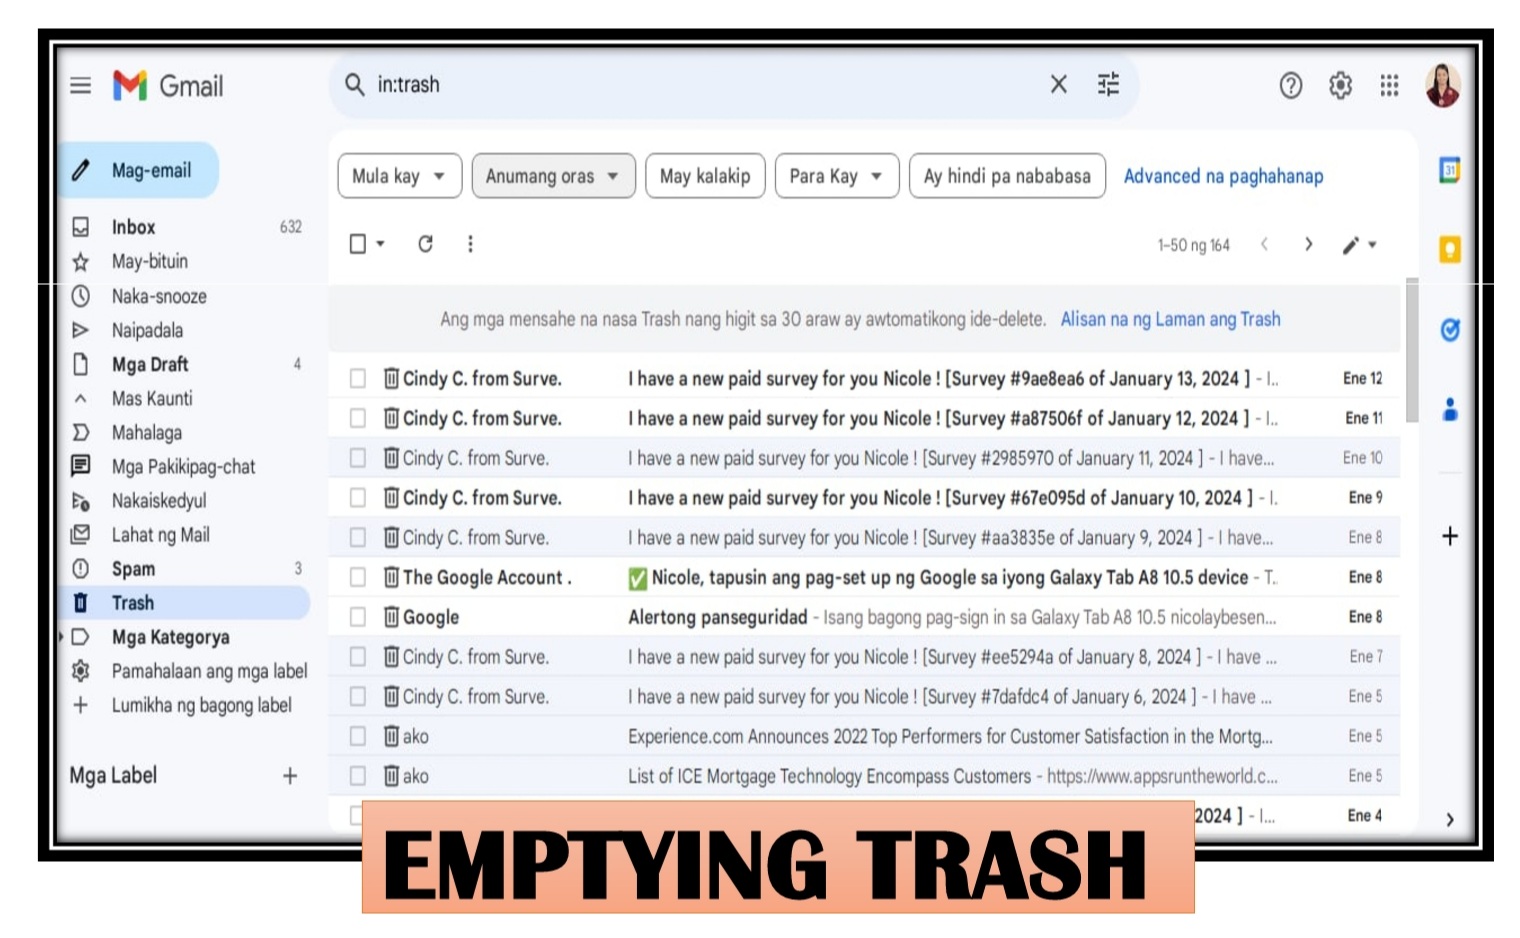Viewport: 1520px width, 938px height.
Task: Open the Support help icon
Action: 1290,86
